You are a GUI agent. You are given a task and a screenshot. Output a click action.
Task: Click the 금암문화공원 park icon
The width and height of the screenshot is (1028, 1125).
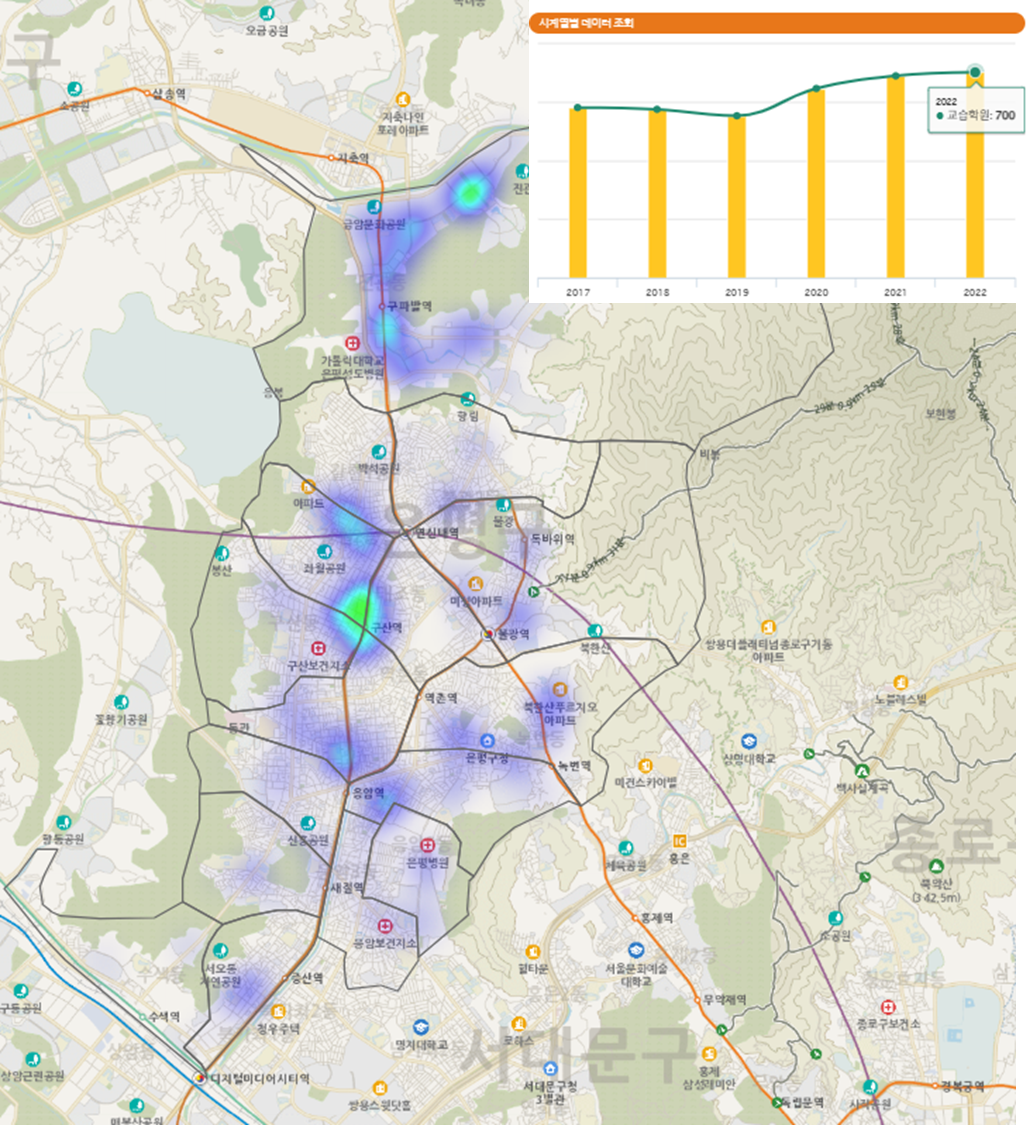373,207
